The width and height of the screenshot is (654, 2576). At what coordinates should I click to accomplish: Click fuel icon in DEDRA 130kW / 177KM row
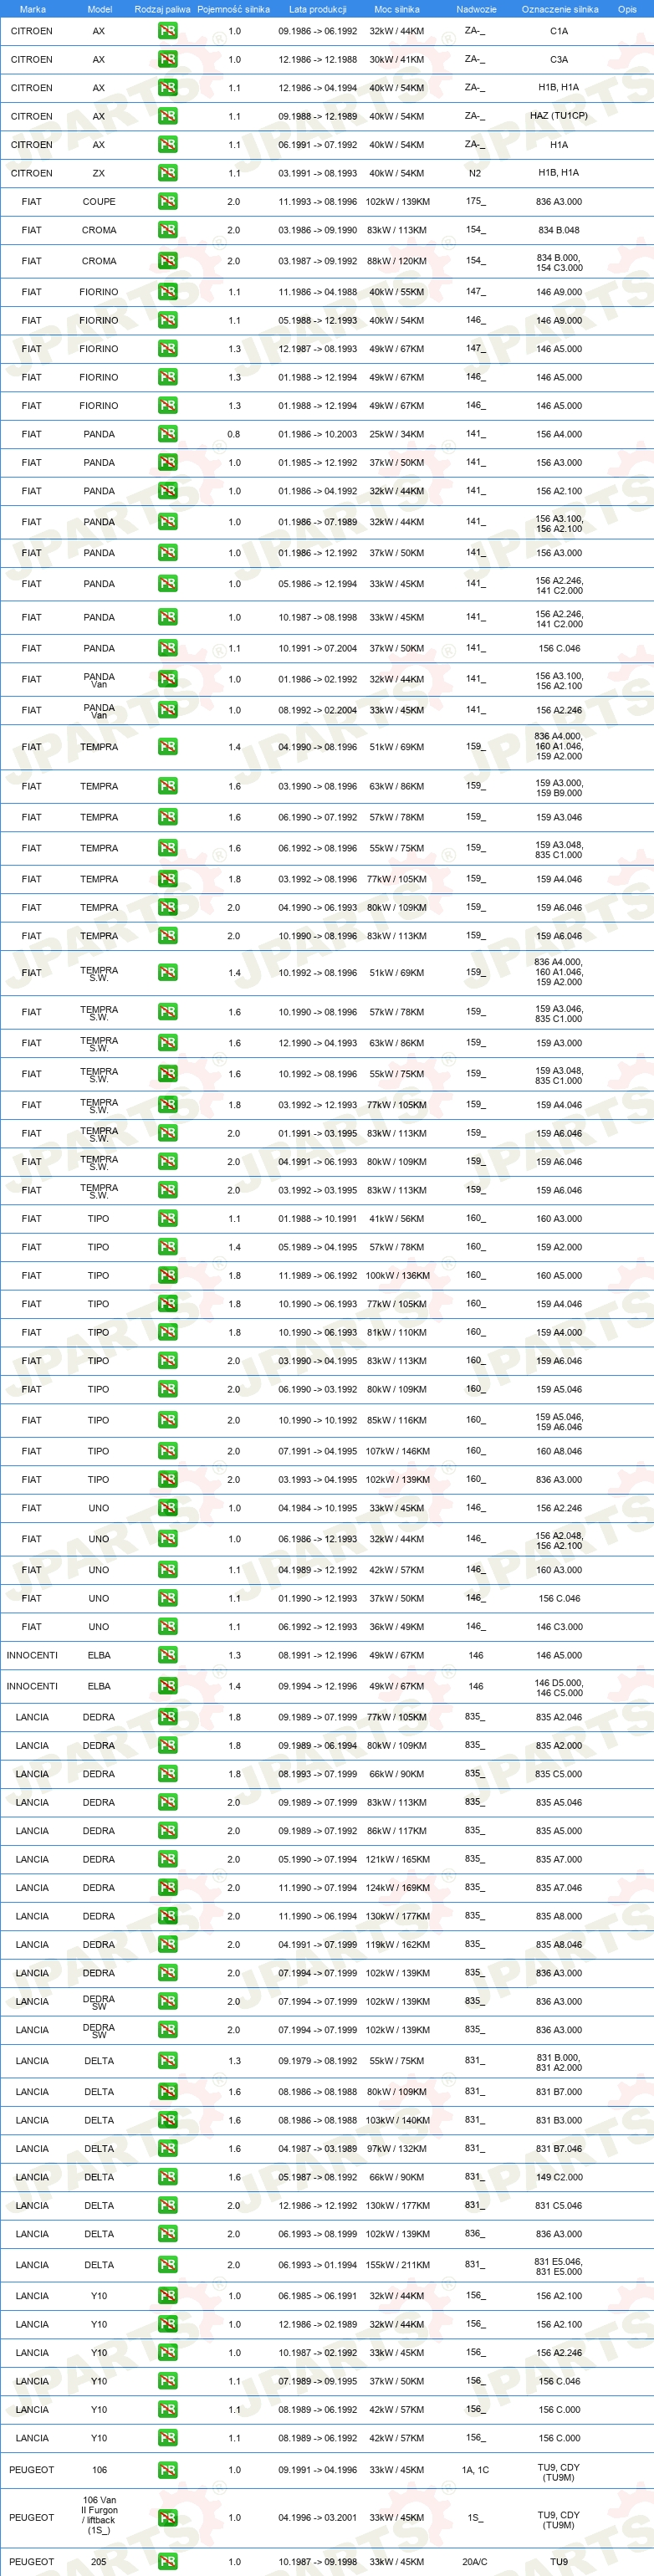pyautogui.click(x=167, y=1916)
